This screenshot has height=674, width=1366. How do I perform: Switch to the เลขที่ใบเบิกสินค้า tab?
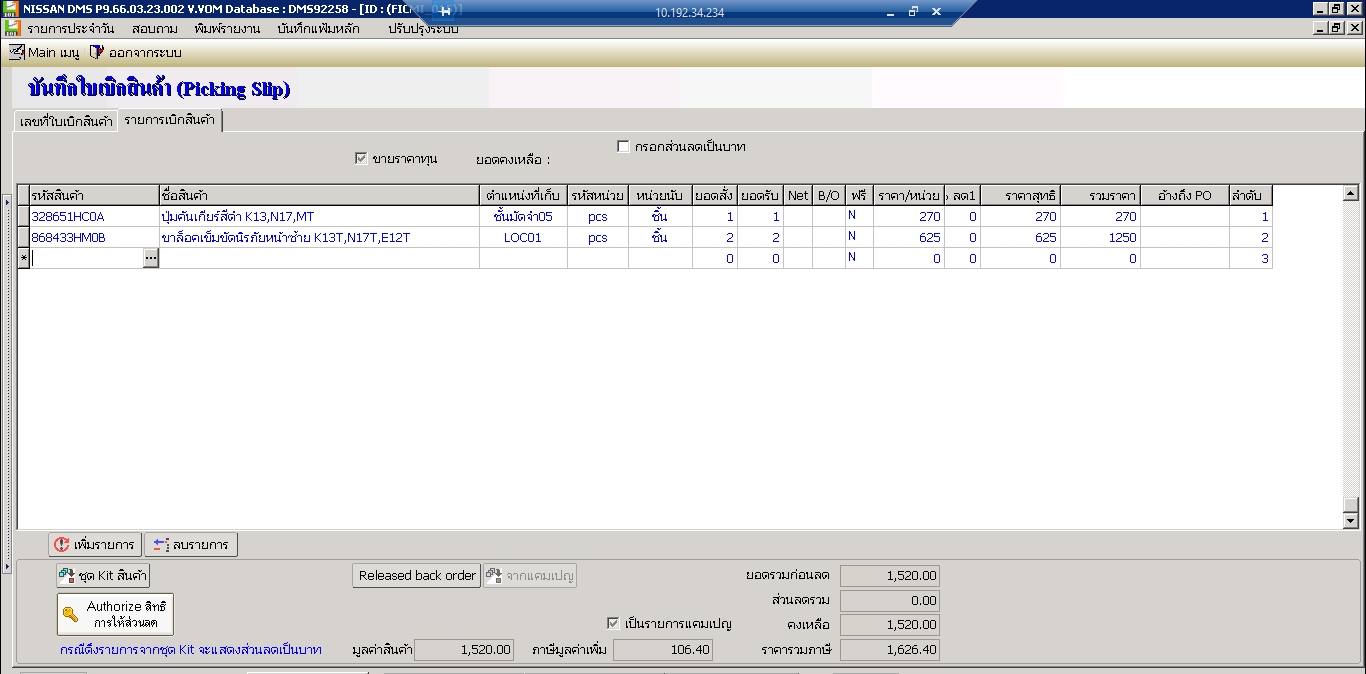(66, 122)
